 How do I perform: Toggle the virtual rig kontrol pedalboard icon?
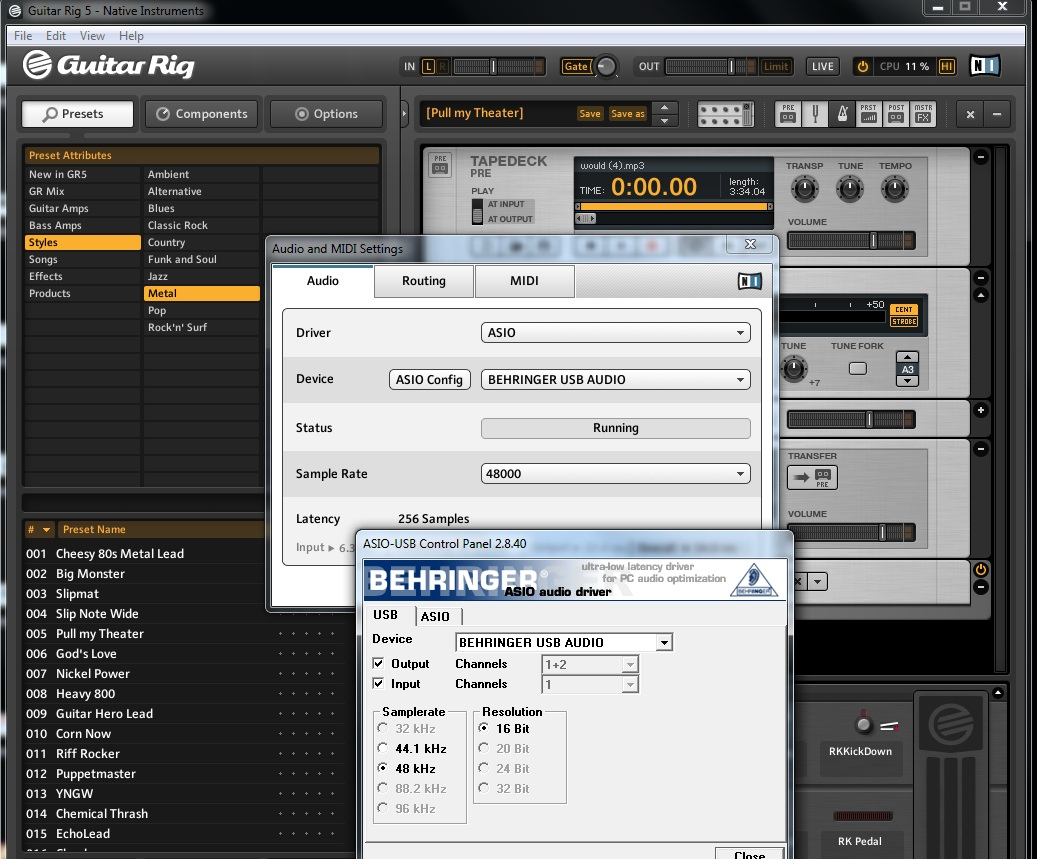point(725,113)
